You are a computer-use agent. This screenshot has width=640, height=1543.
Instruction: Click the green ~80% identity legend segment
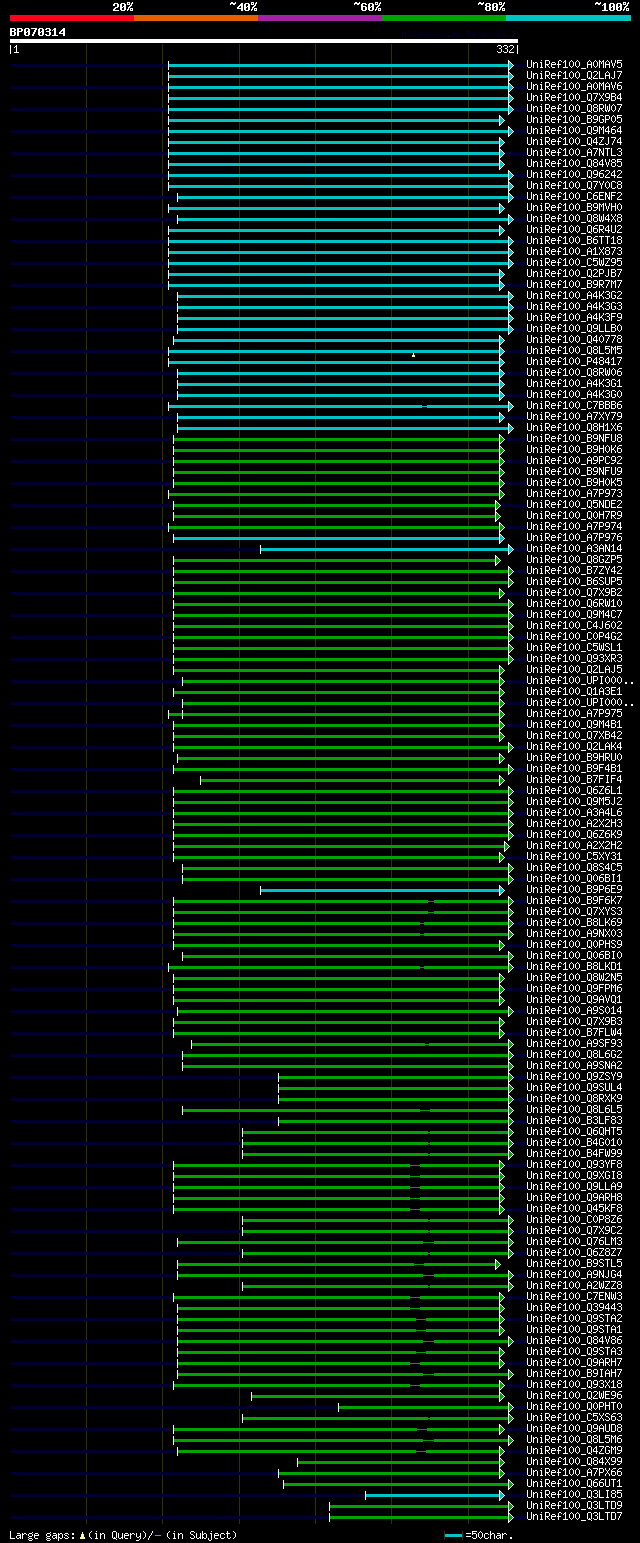[x=443, y=17]
